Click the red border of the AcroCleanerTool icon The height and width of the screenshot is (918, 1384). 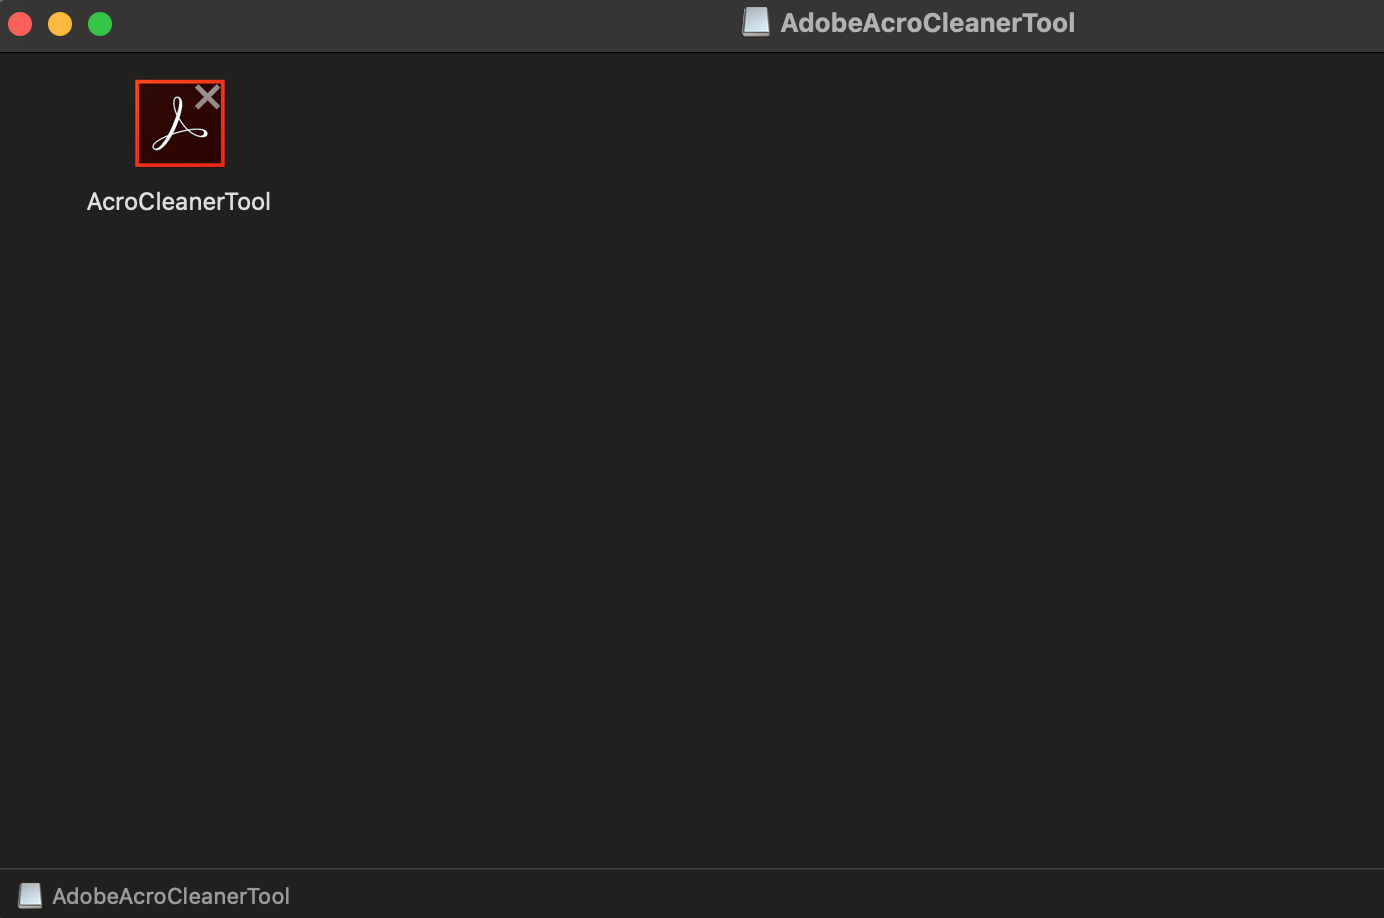point(137,123)
